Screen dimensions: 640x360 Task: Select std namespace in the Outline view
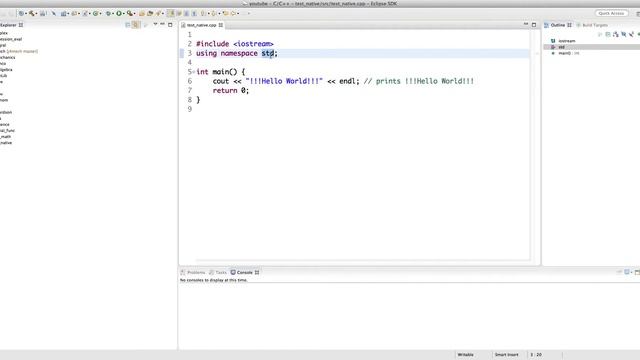[561, 47]
